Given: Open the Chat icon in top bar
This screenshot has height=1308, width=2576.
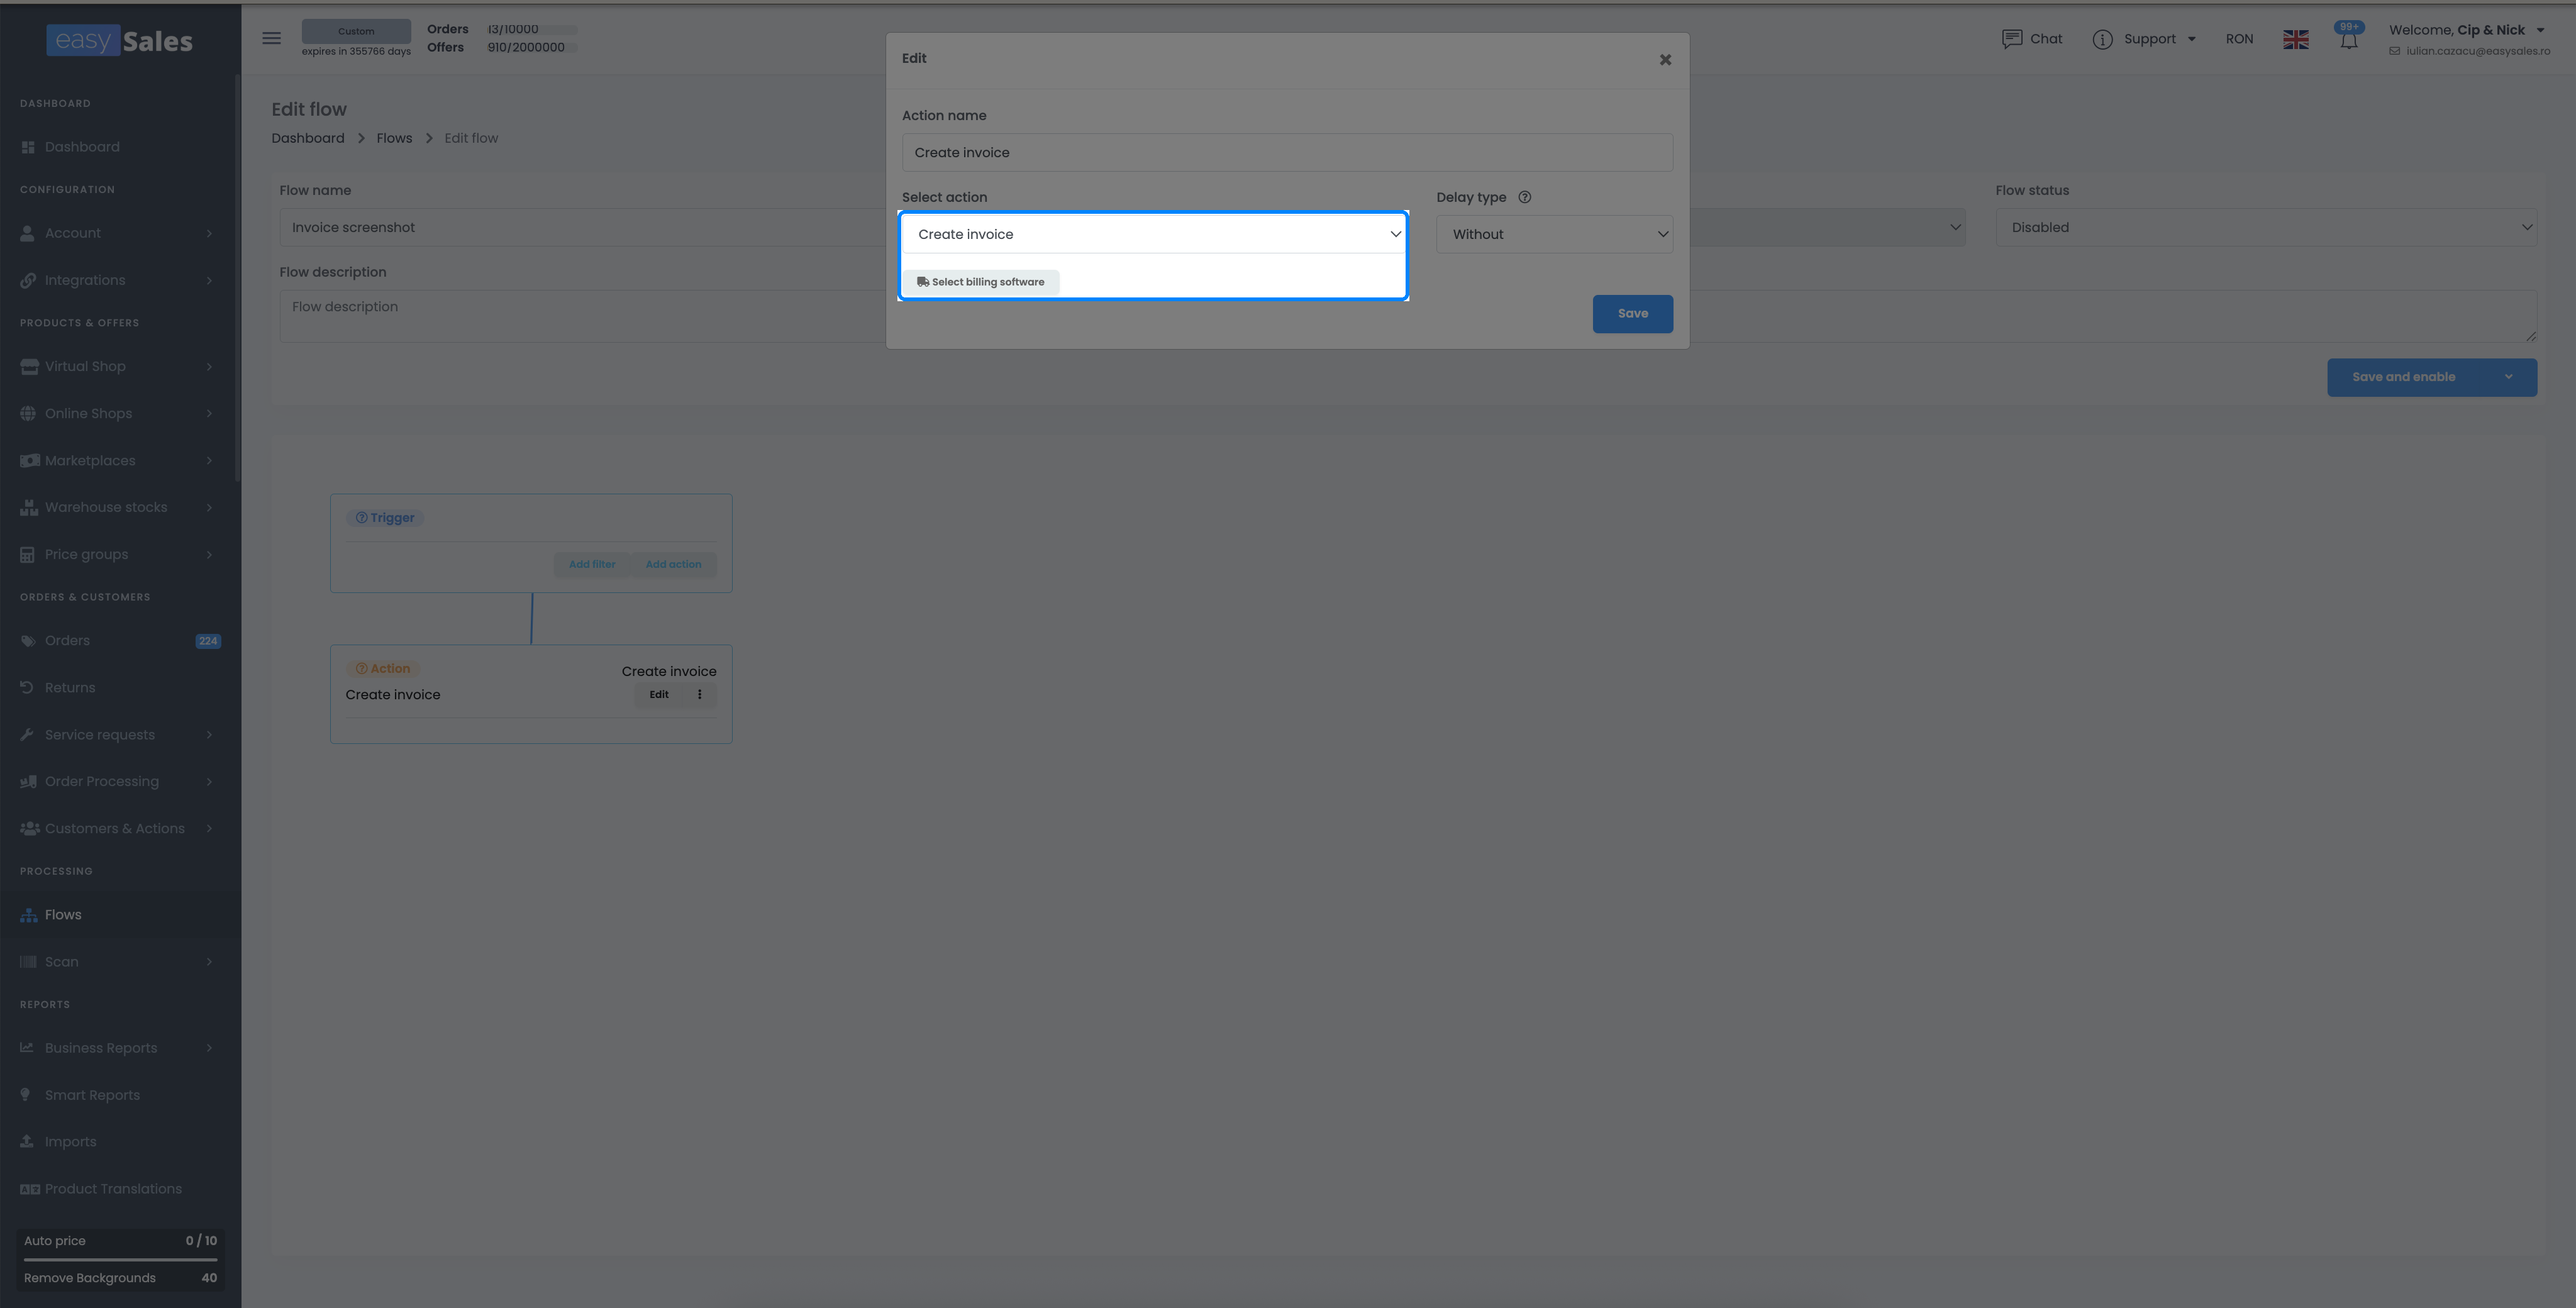Looking at the screenshot, I should [x=2011, y=39].
